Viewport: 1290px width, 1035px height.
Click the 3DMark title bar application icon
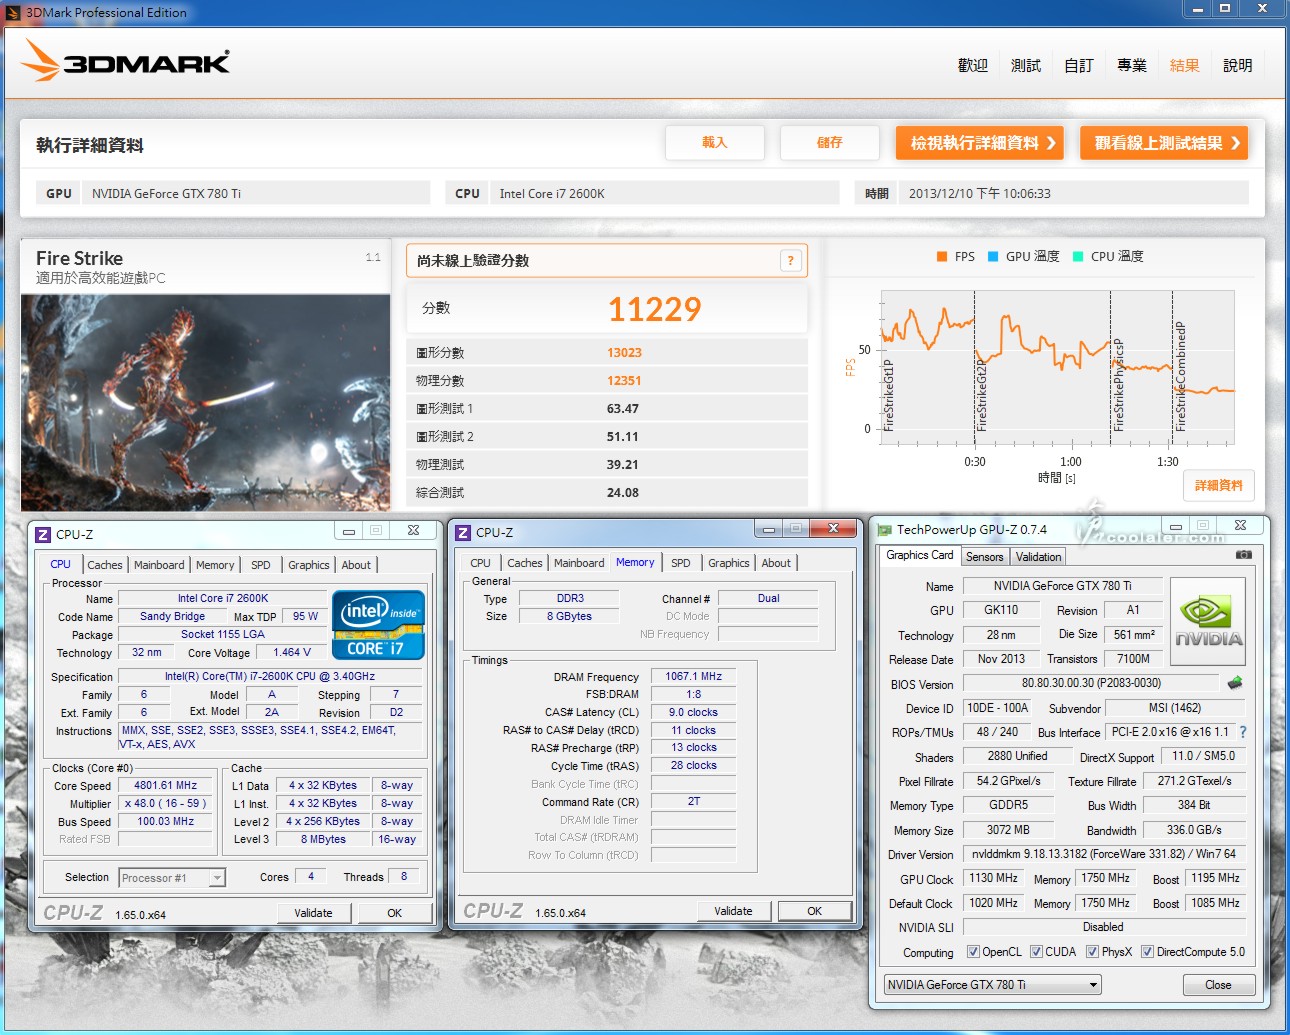click(13, 13)
